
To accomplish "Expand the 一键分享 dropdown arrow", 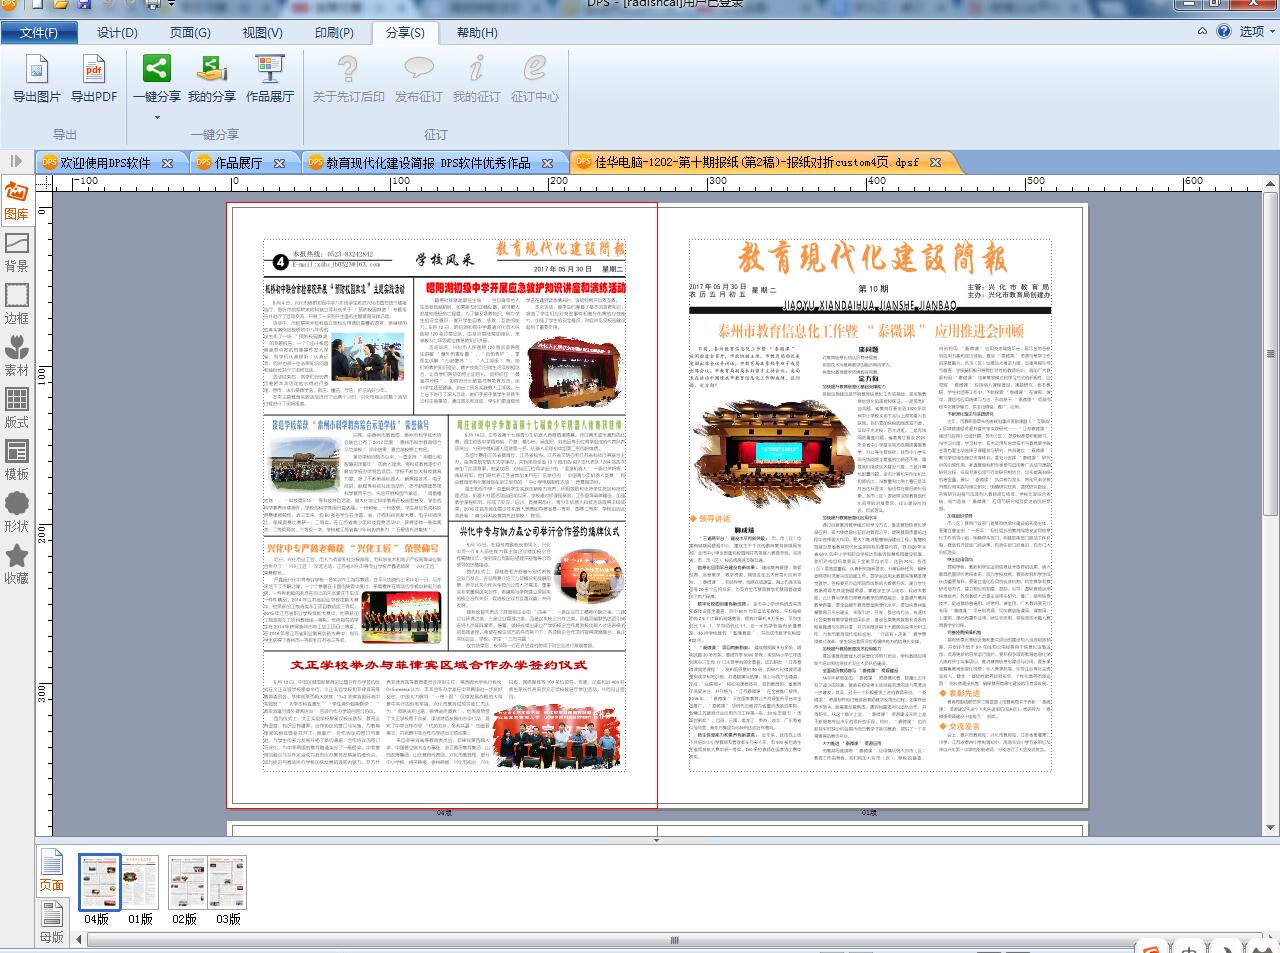I will coord(157,117).
